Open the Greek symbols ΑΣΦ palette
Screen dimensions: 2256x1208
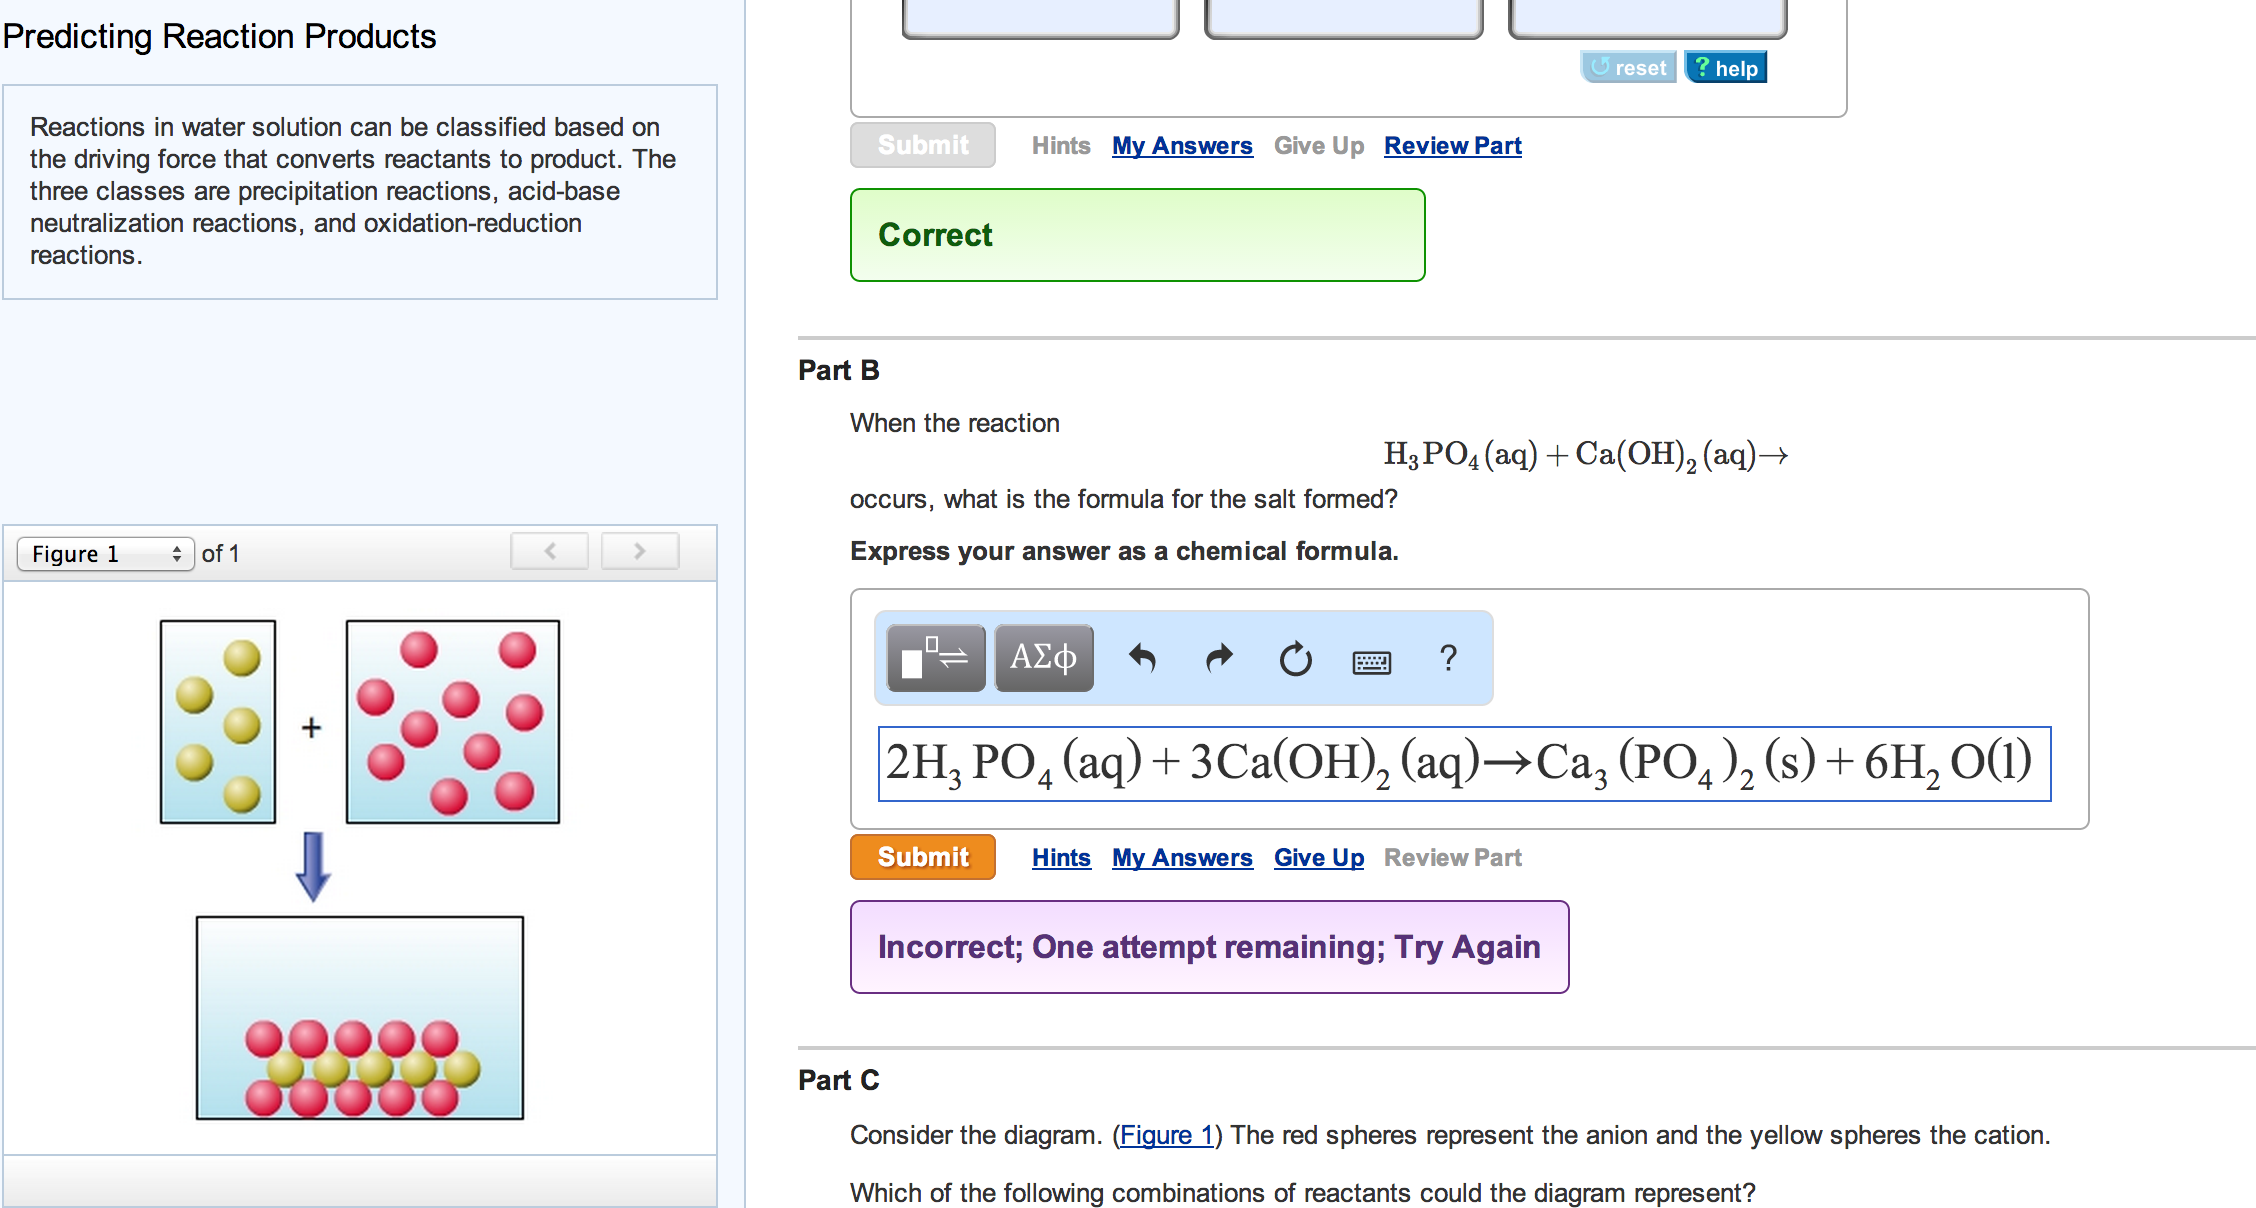pos(1044,658)
